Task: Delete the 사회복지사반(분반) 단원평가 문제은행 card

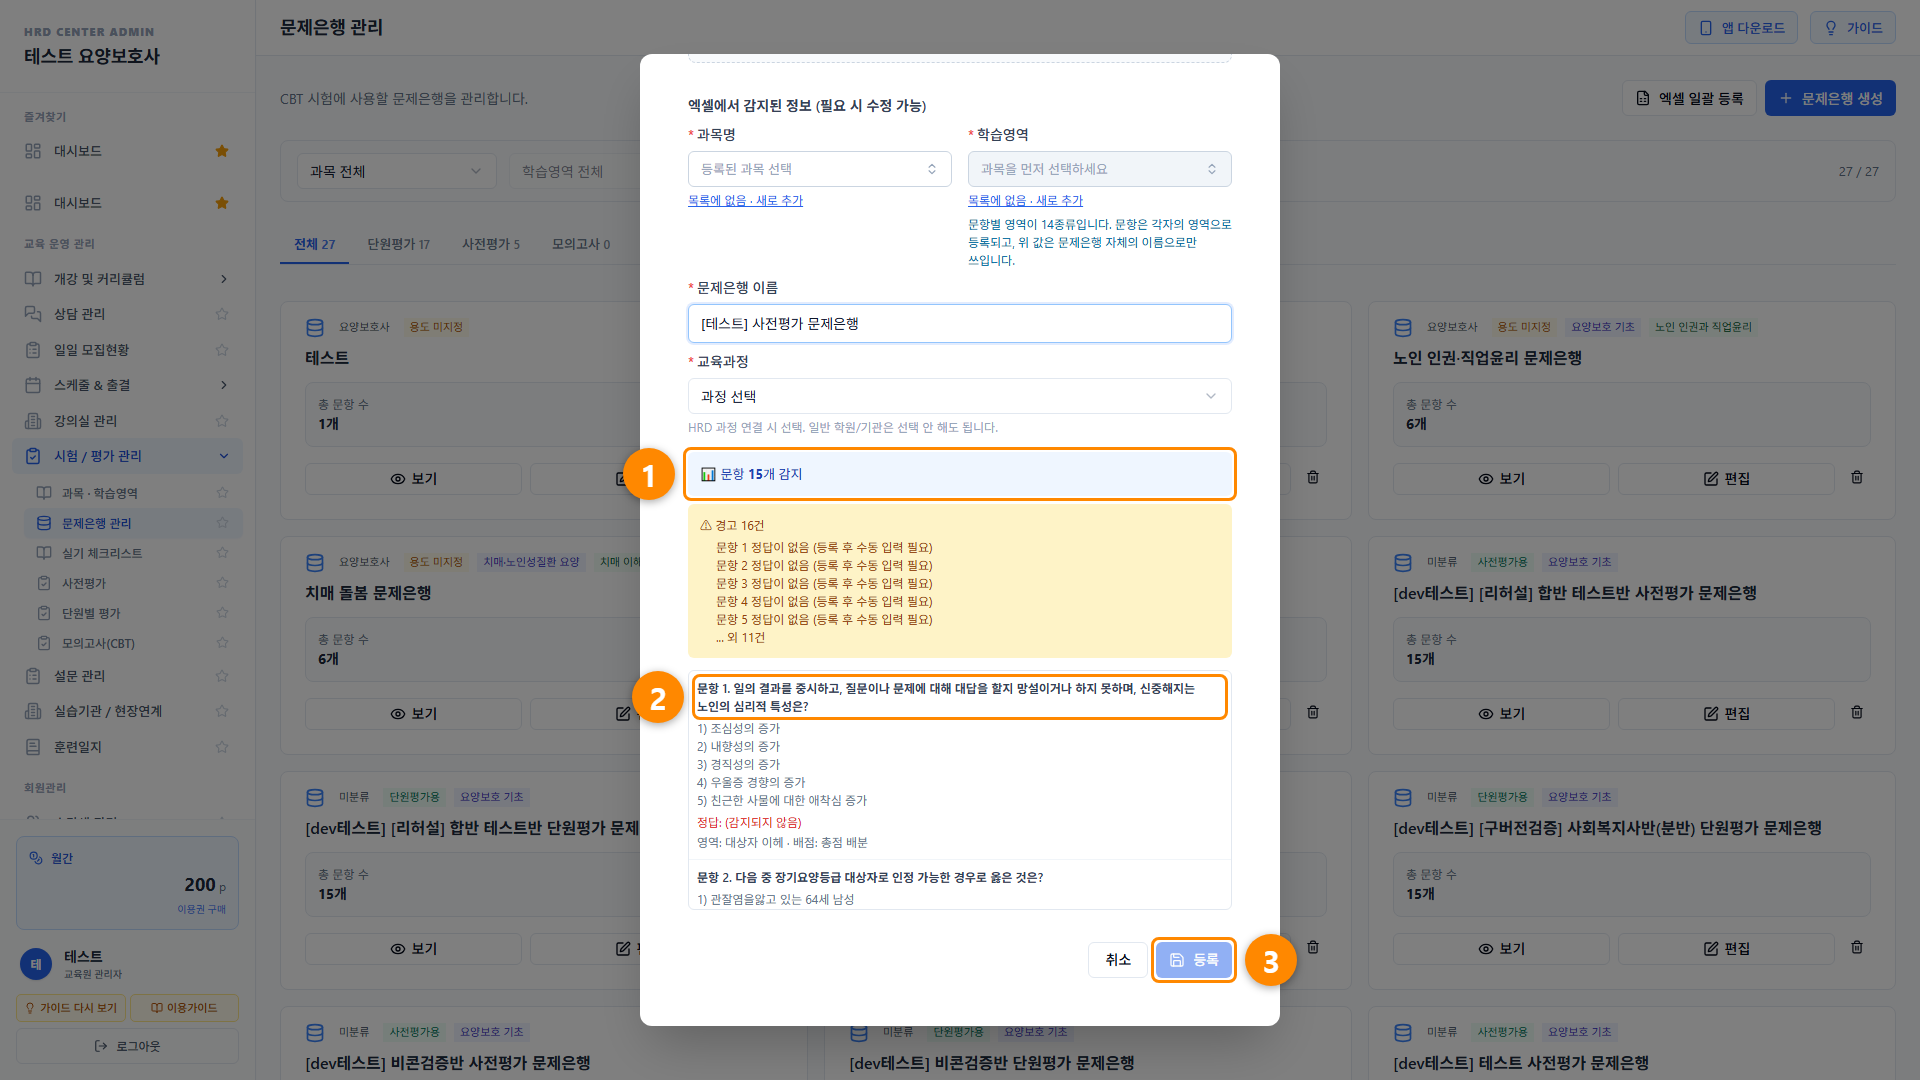Action: [1857, 948]
